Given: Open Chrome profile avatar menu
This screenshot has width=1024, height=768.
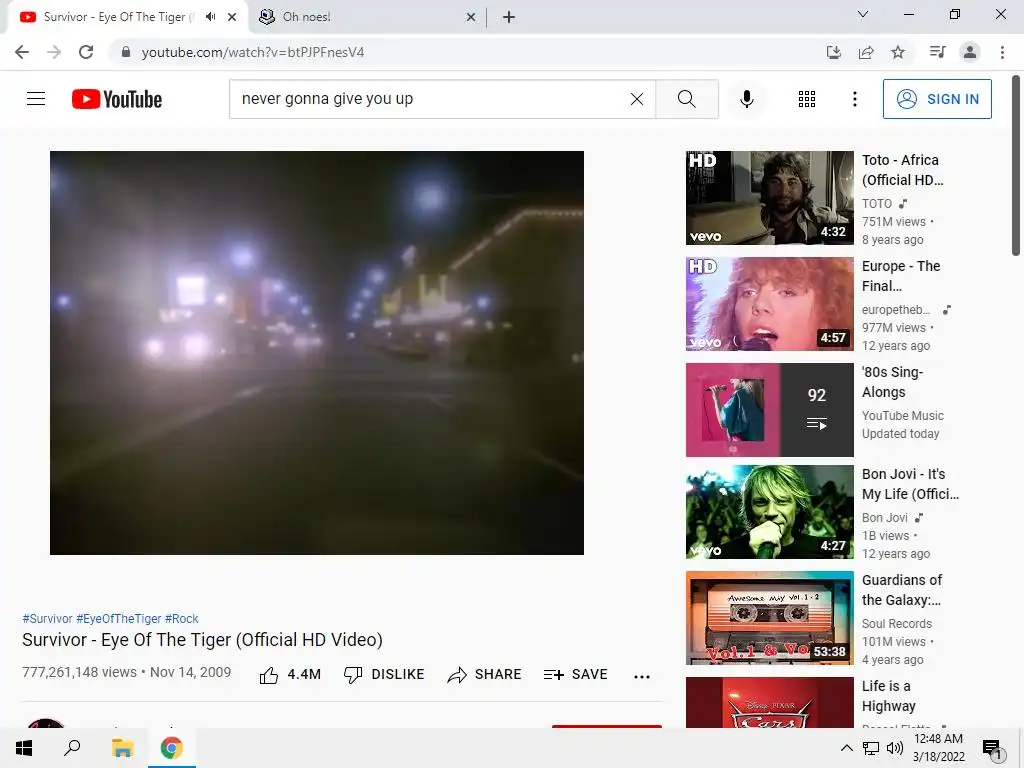Looking at the screenshot, I should [970, 52].
